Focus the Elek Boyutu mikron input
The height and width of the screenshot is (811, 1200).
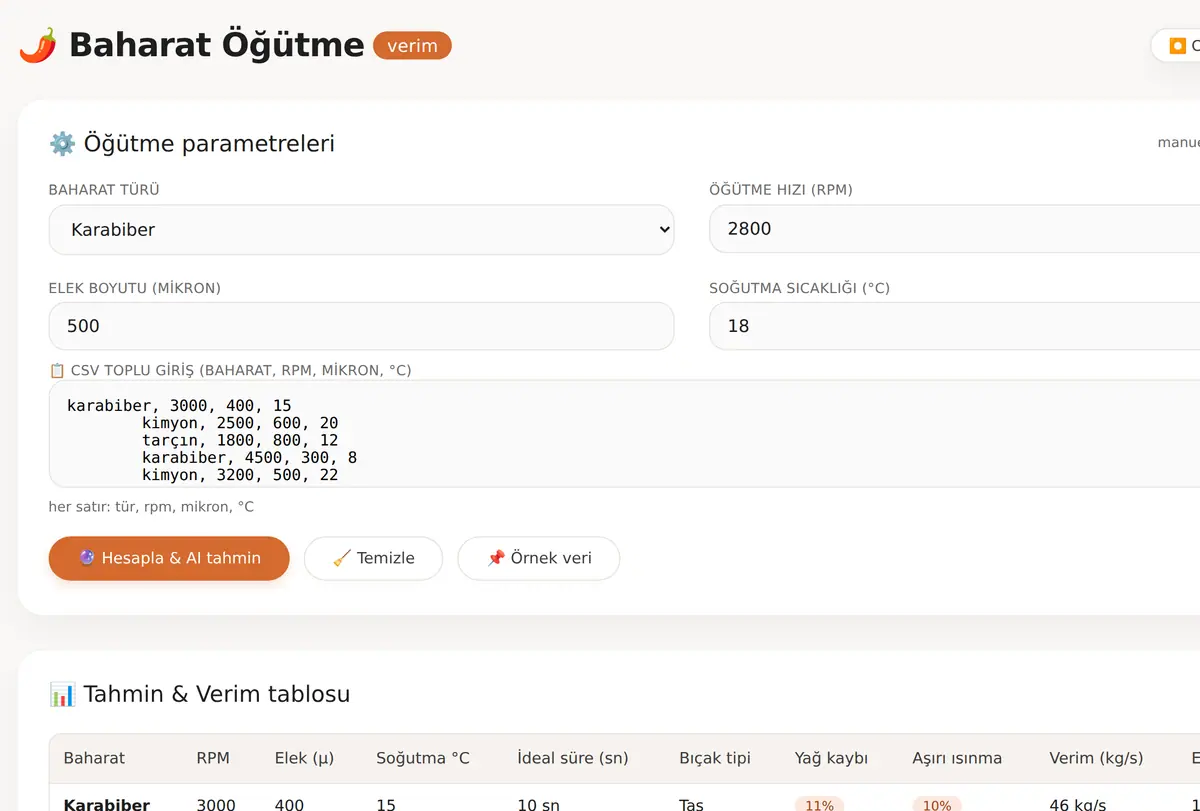(361, 326)
